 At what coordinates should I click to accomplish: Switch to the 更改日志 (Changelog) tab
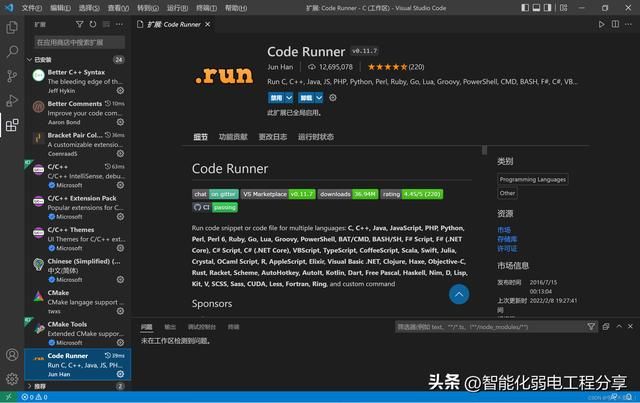[x=272, y=137]
